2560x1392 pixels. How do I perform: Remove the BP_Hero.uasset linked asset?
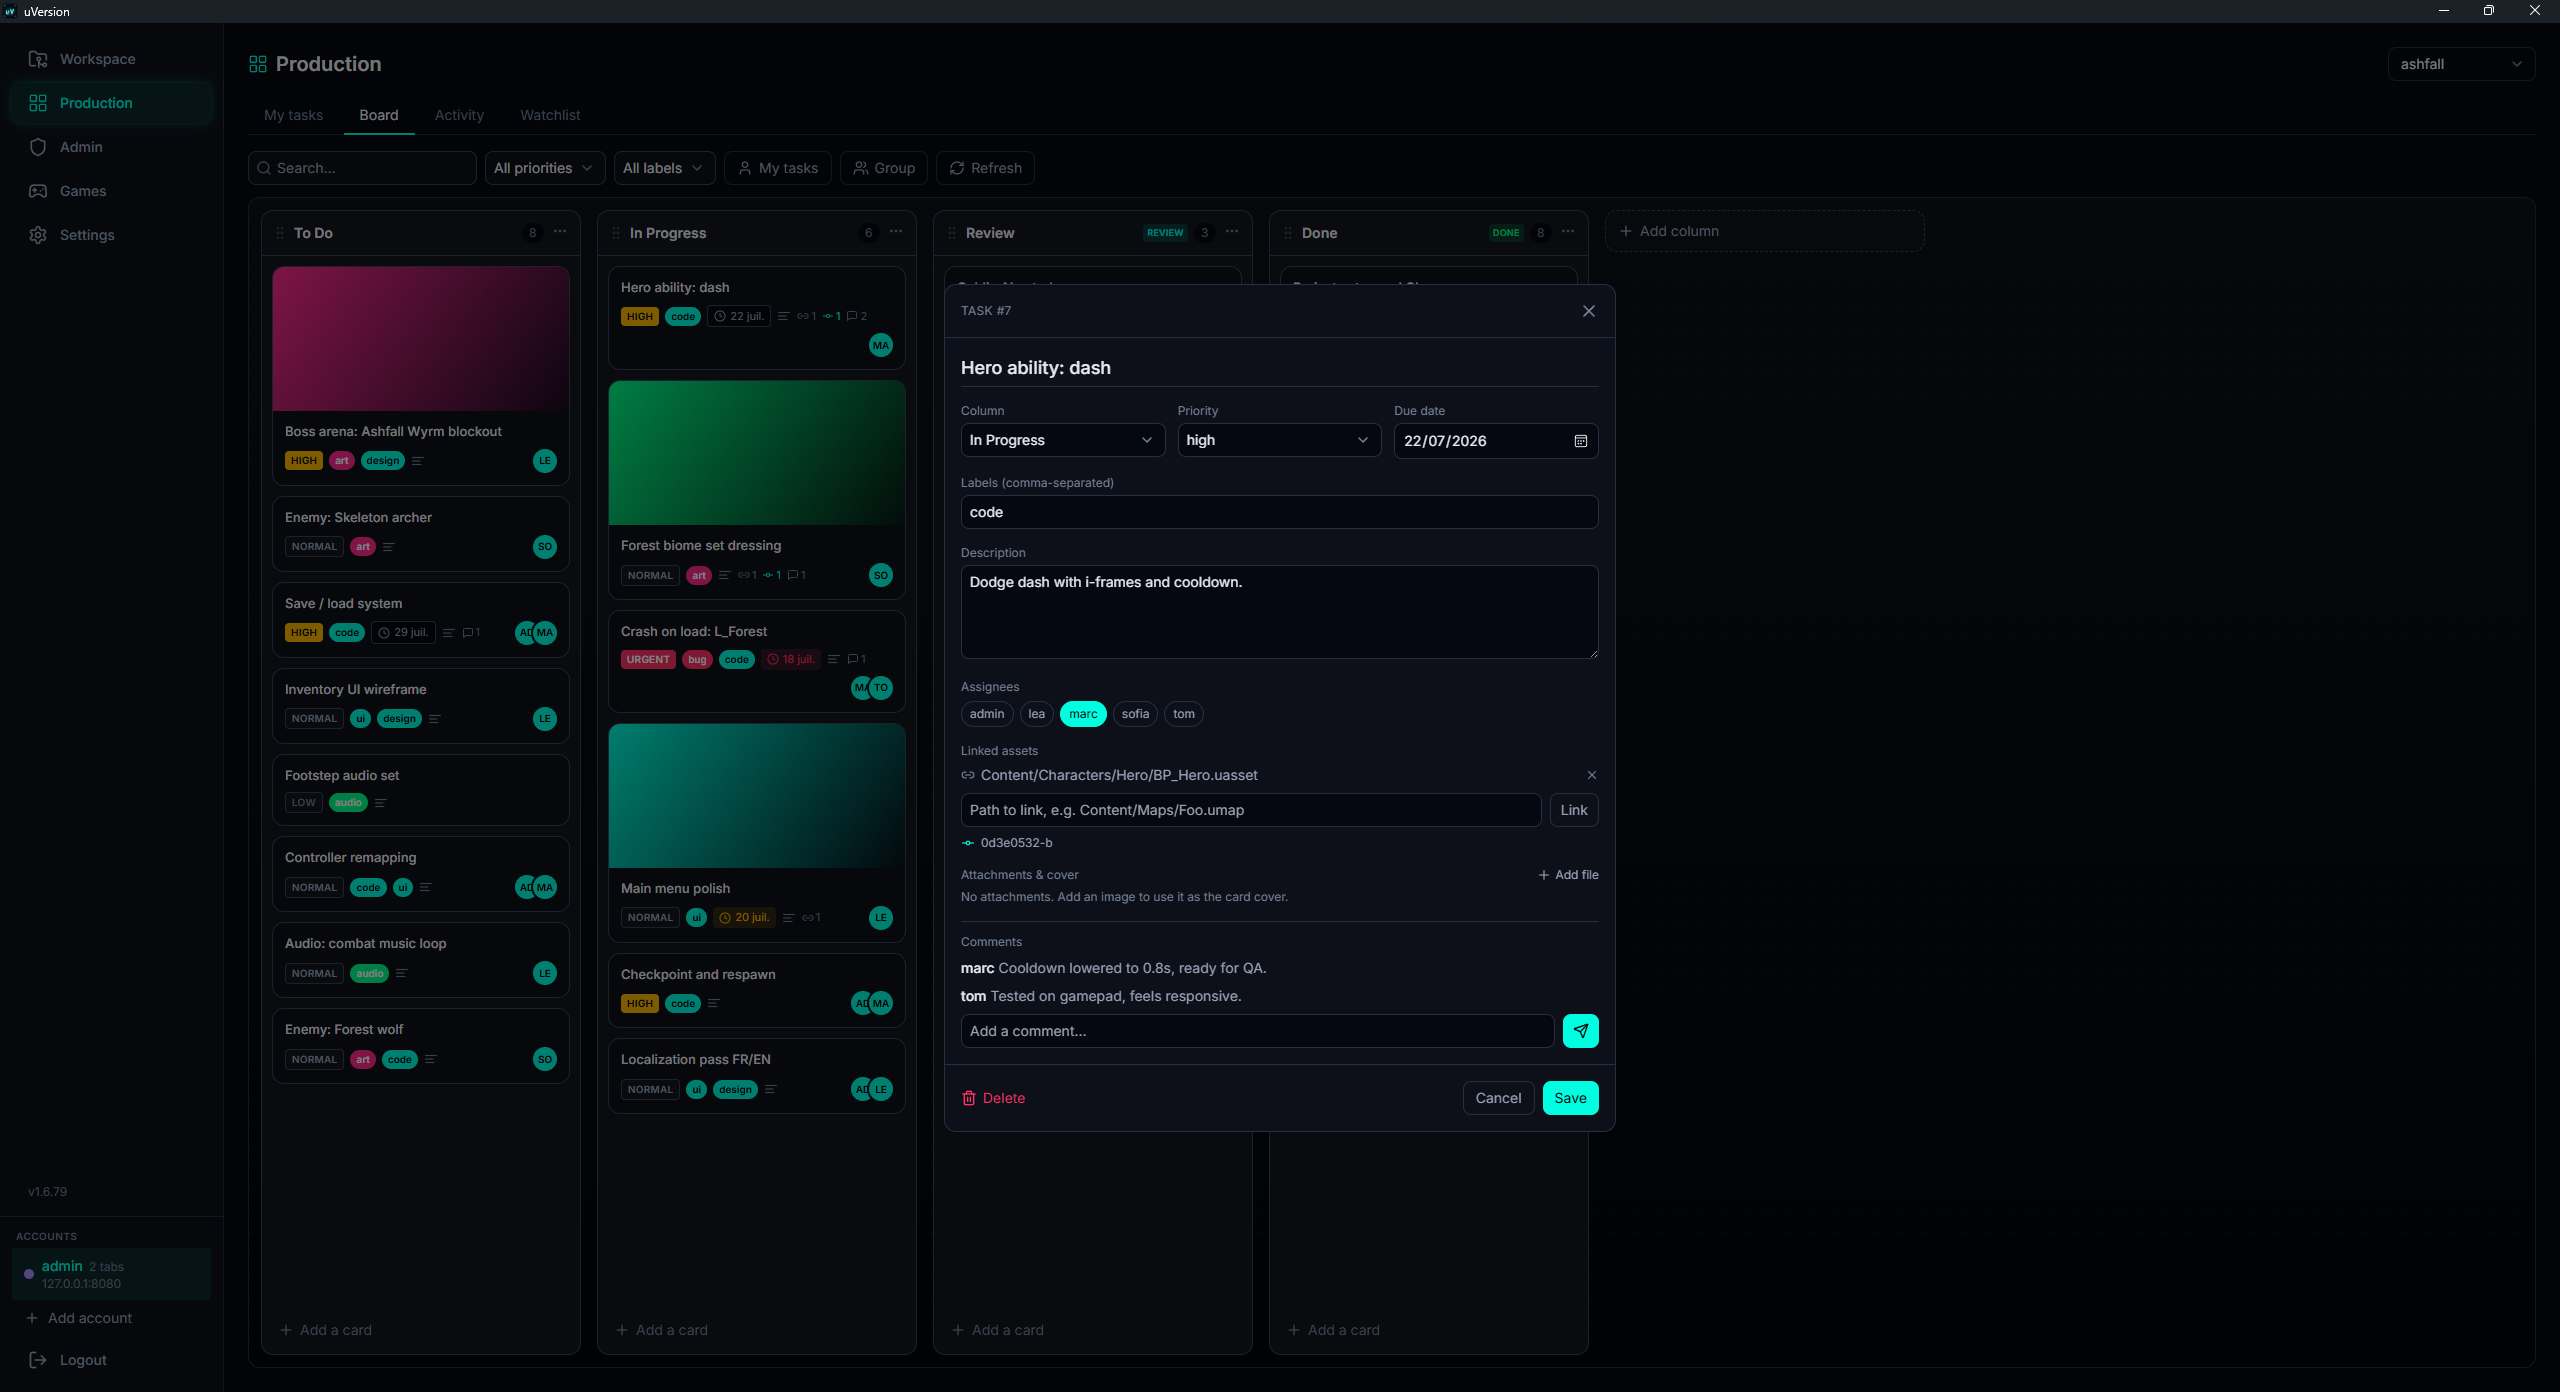1592,775
